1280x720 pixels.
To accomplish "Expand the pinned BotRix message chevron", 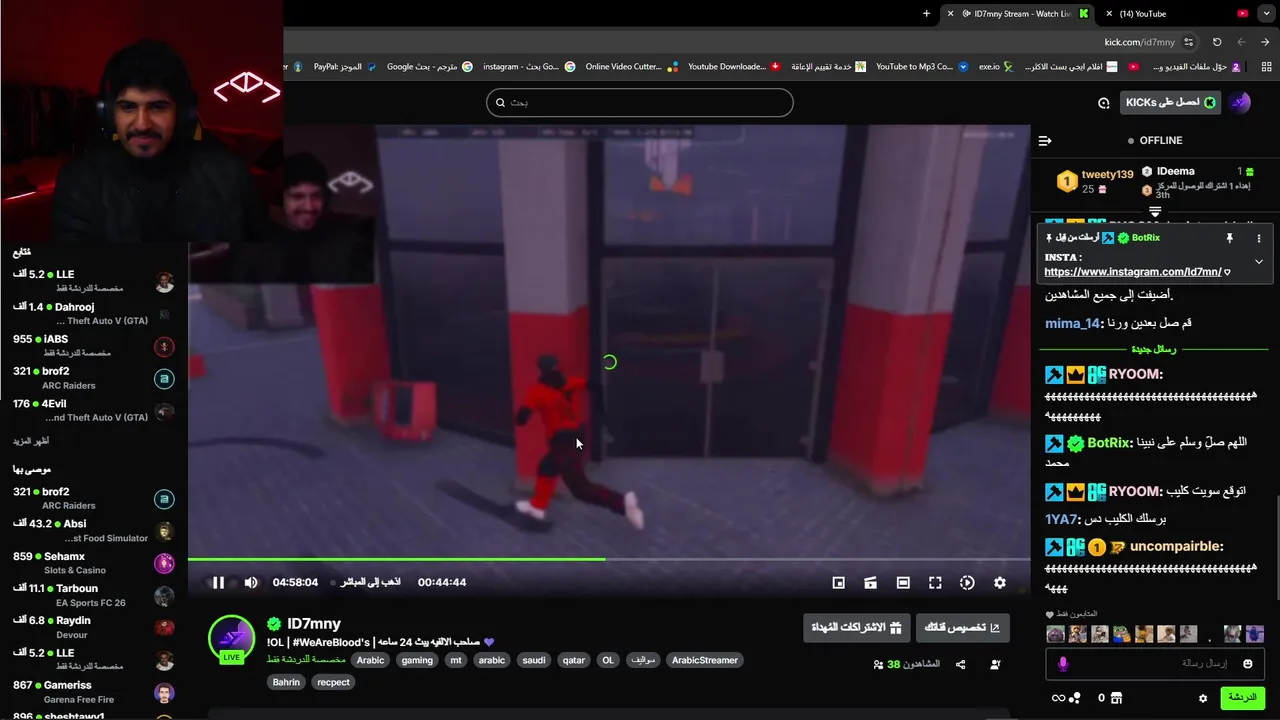I will pos(1258,262).
